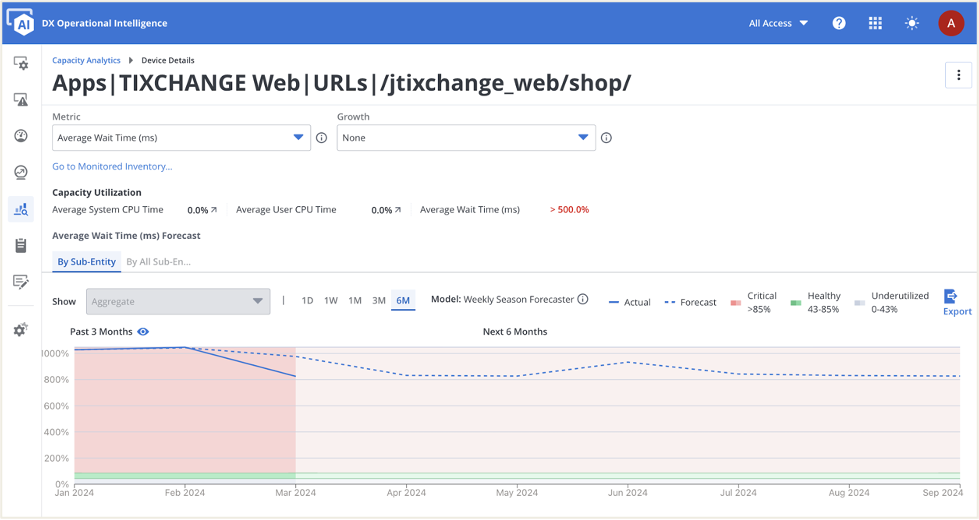This screenshot has height=520, width=979.
Task: Click the Export chart icon
Action: coord(951,296)
